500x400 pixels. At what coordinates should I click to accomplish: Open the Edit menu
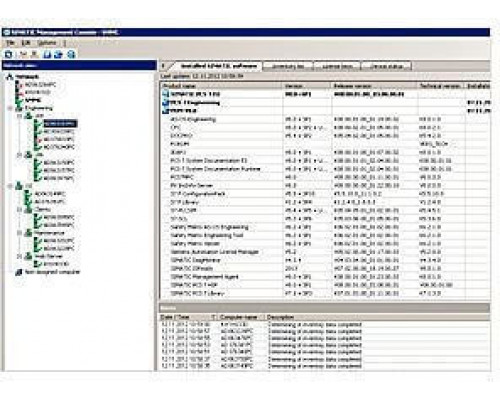26,43
